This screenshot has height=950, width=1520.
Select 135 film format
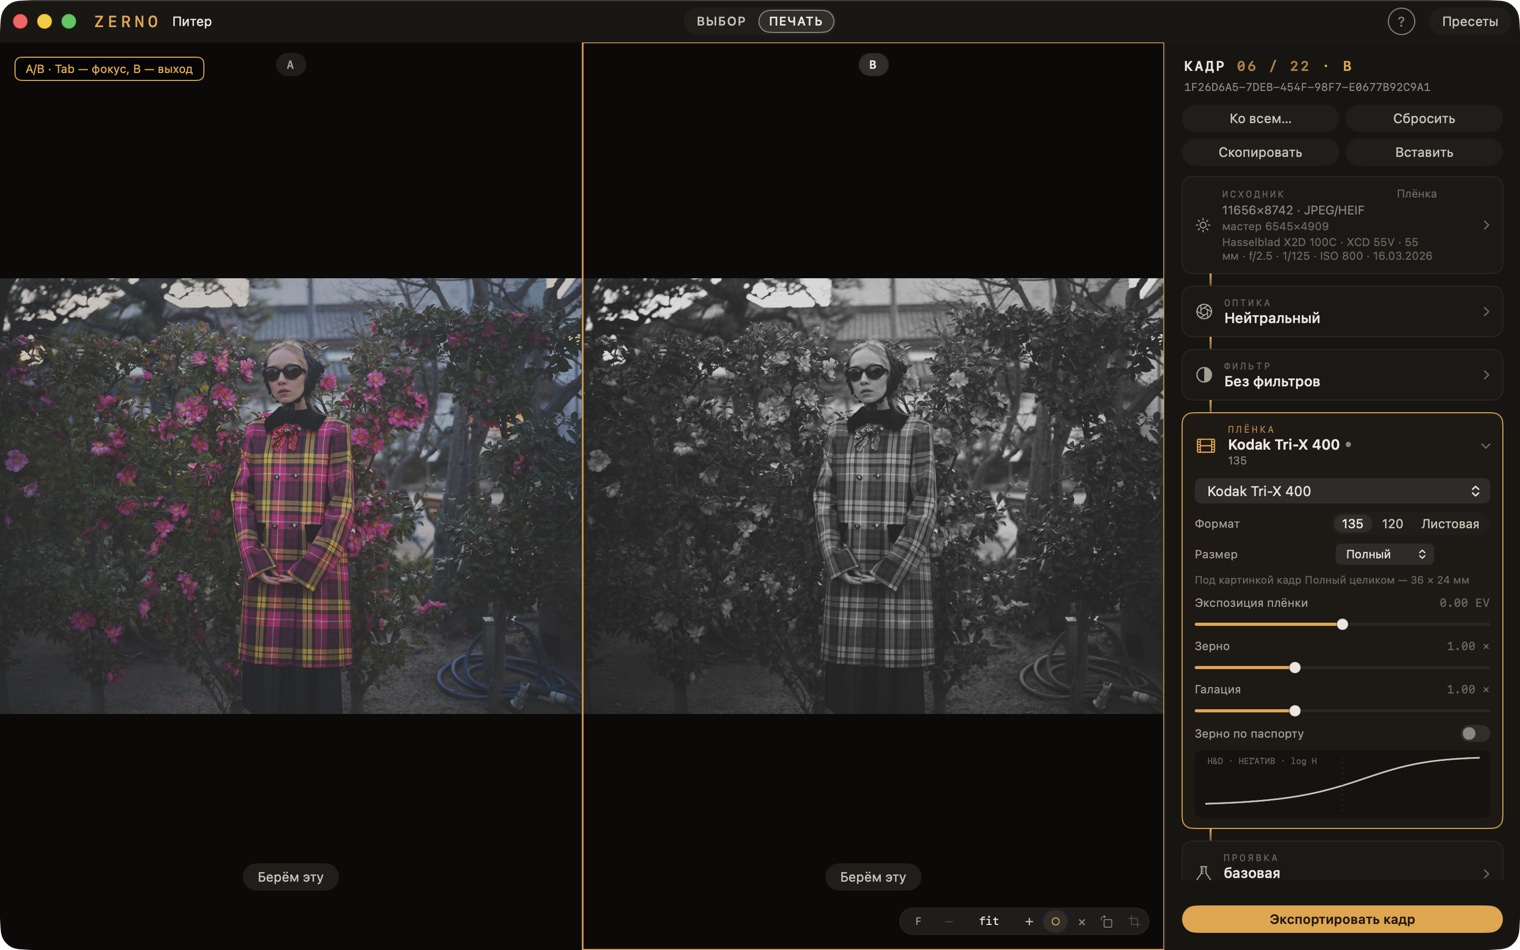point(1352,524)
